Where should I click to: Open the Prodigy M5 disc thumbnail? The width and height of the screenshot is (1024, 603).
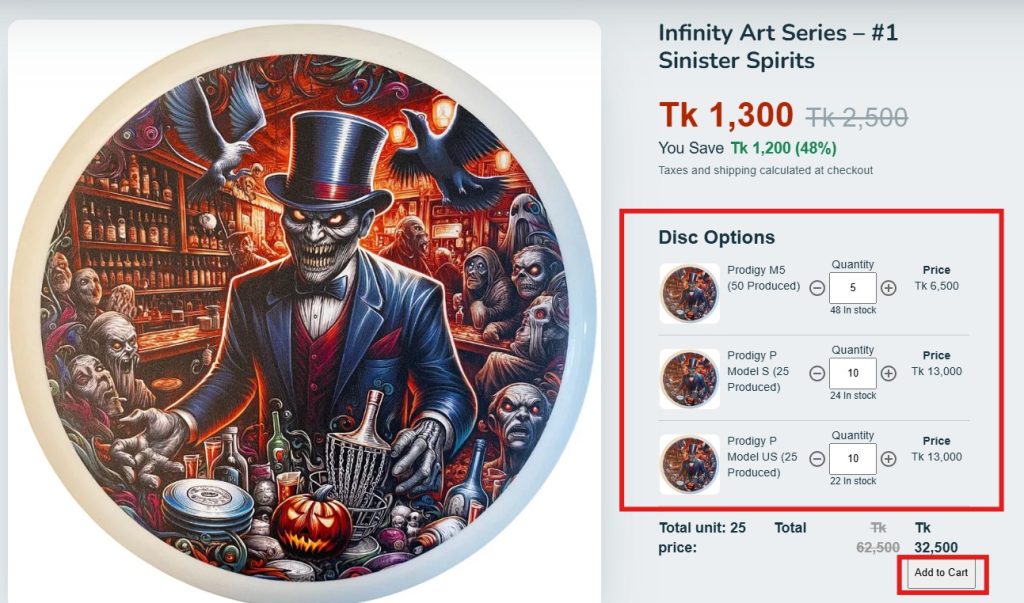click(x=689, y=293)
